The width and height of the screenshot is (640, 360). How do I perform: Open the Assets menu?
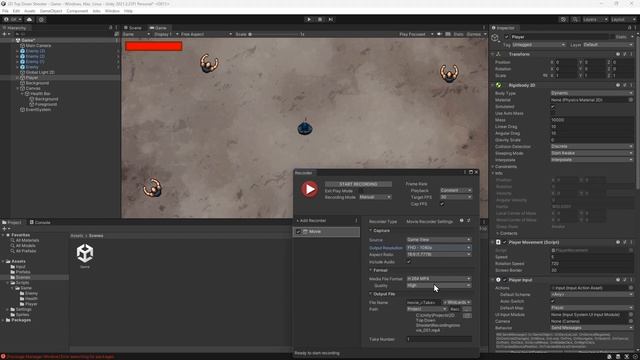[29, 11]
